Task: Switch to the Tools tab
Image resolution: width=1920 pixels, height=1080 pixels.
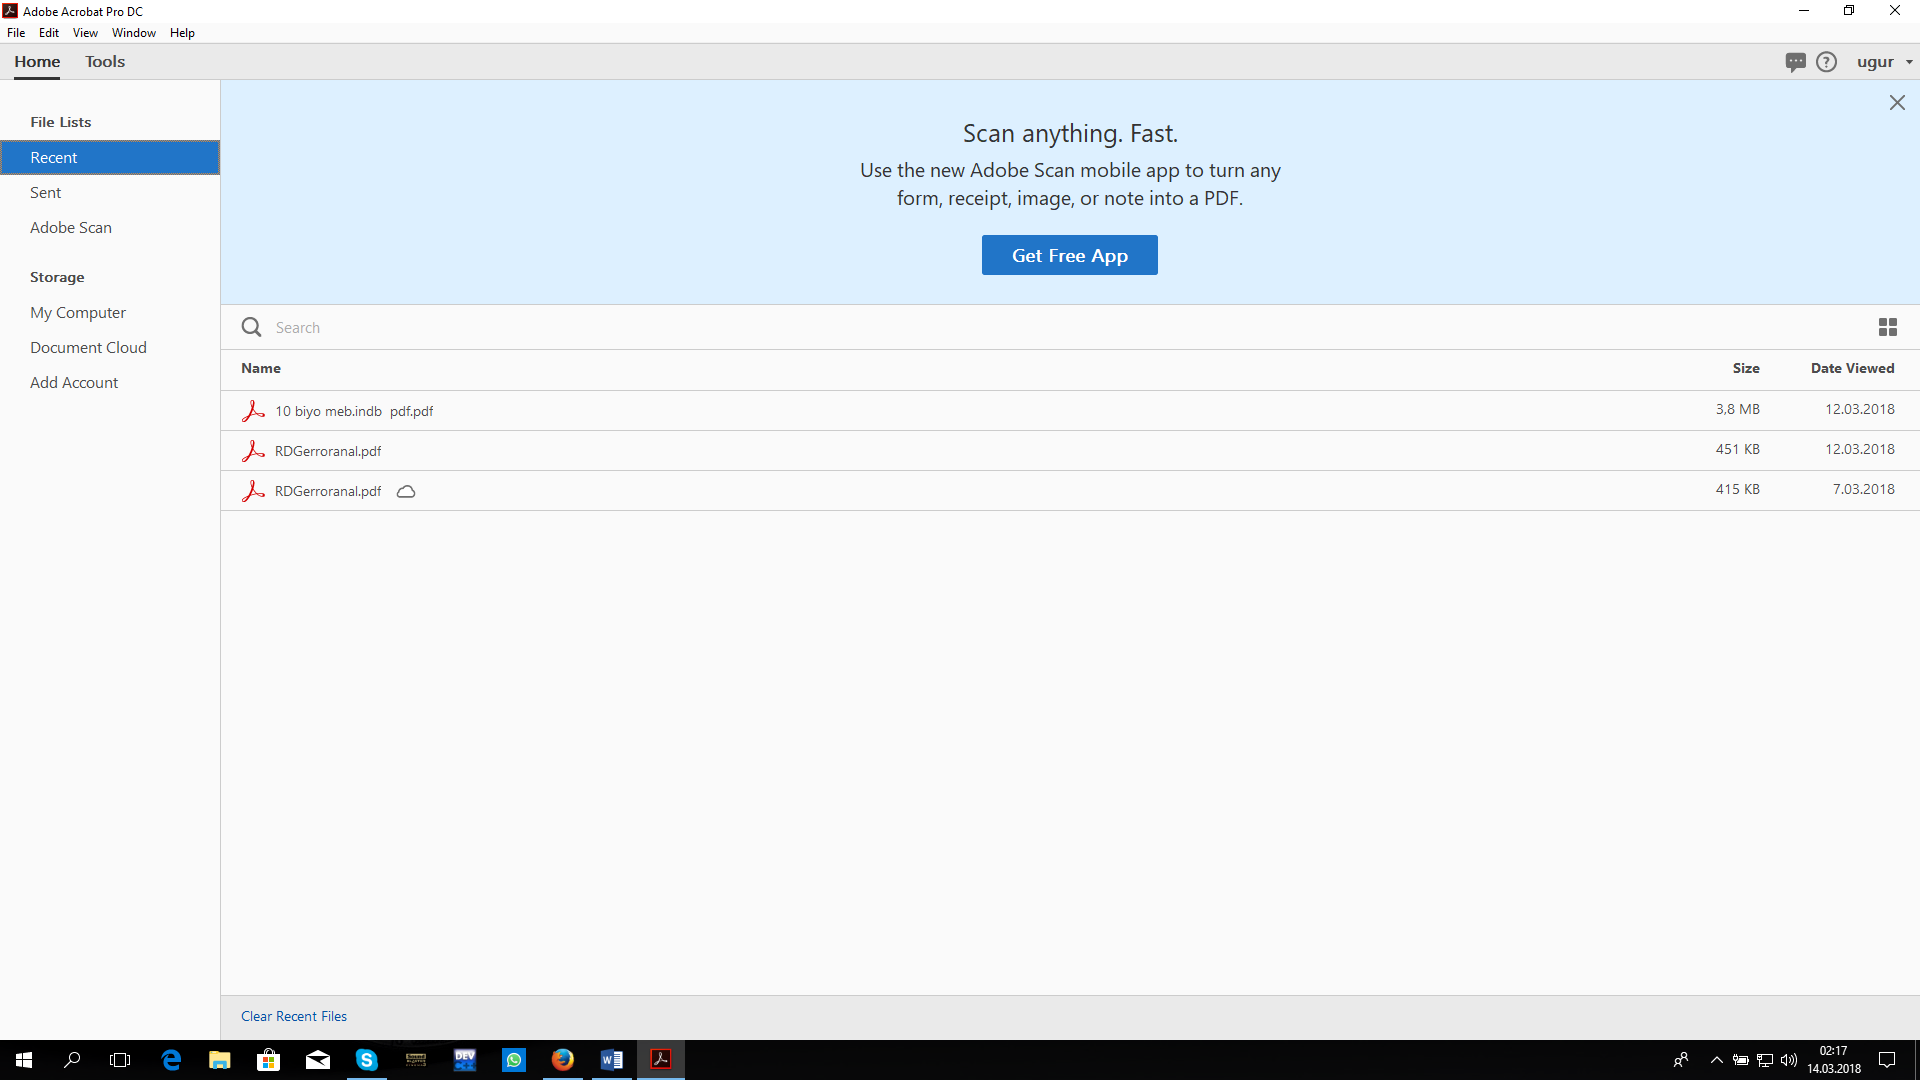Action: click(x=105, y=62)
